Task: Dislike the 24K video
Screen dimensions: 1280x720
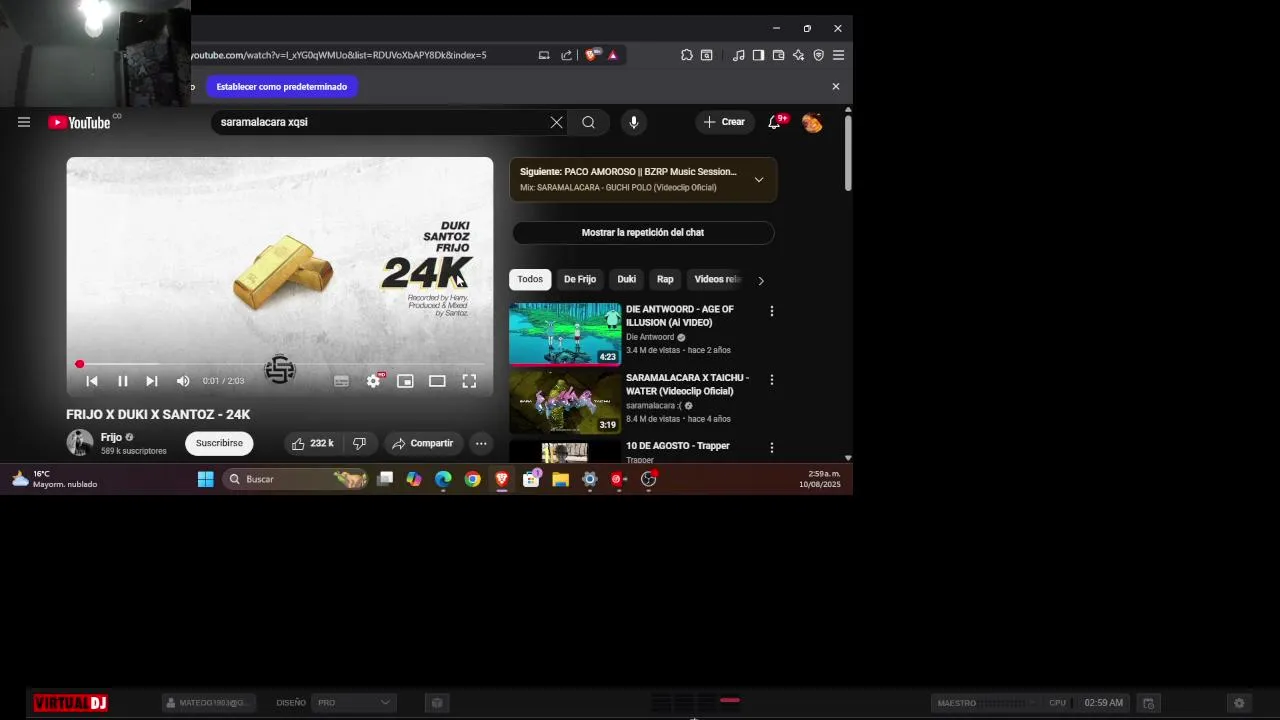Action: [x=359, y=443]
